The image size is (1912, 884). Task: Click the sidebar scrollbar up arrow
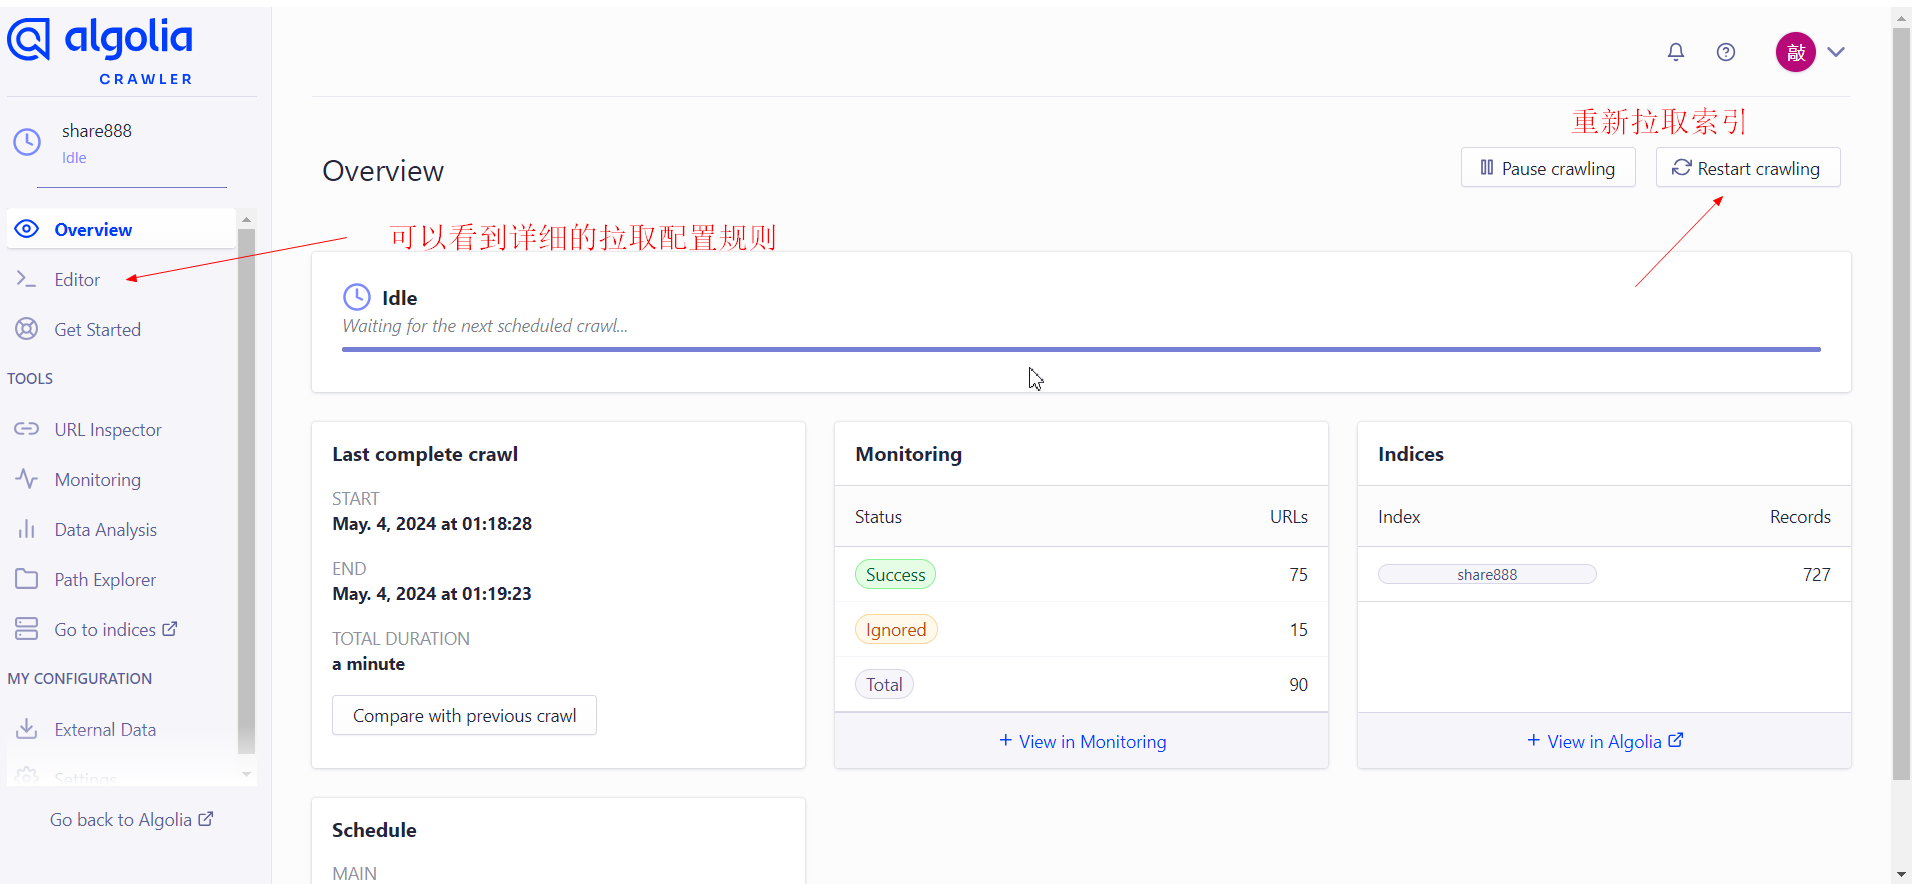click(x=246, y=219)
